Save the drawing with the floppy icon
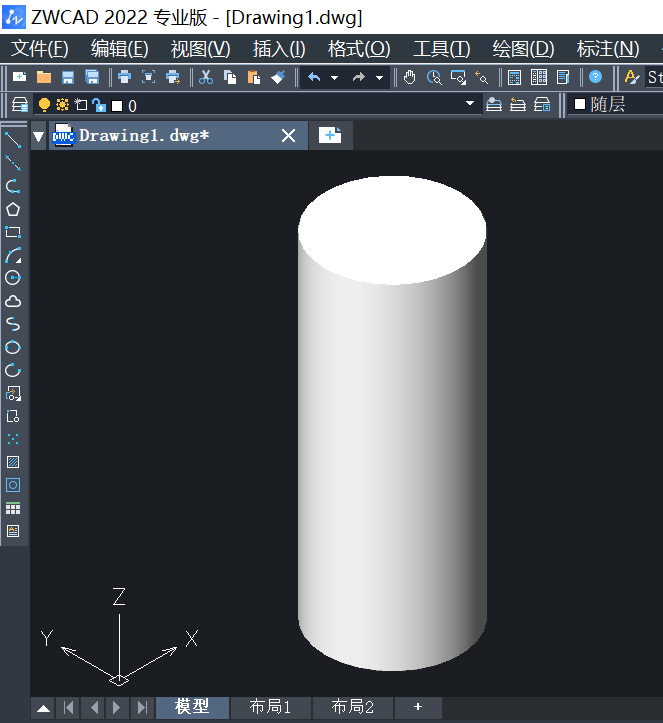The width and height of the screenshot is (663, 723). pyautogui.click(x=68, y=77)
